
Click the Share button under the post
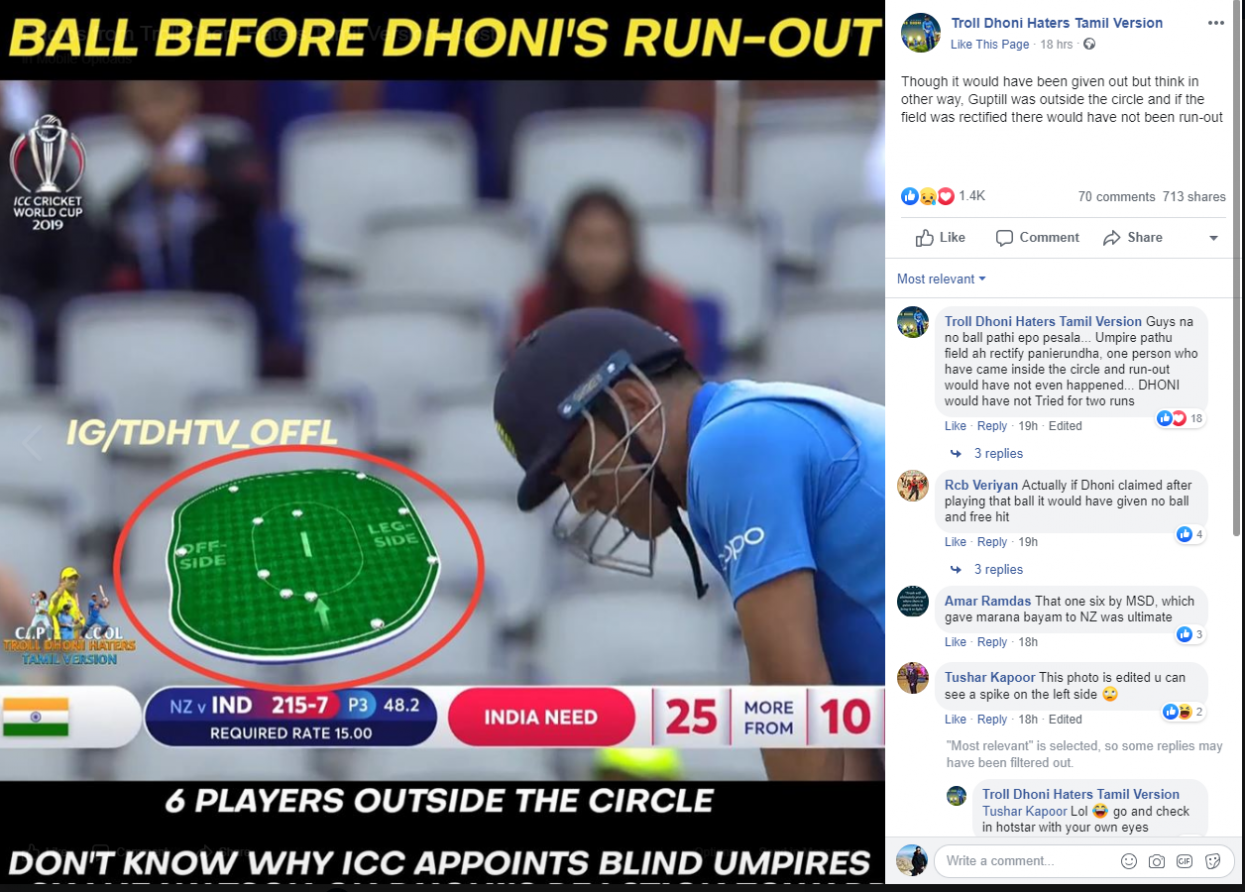[x=1133, y=237]
